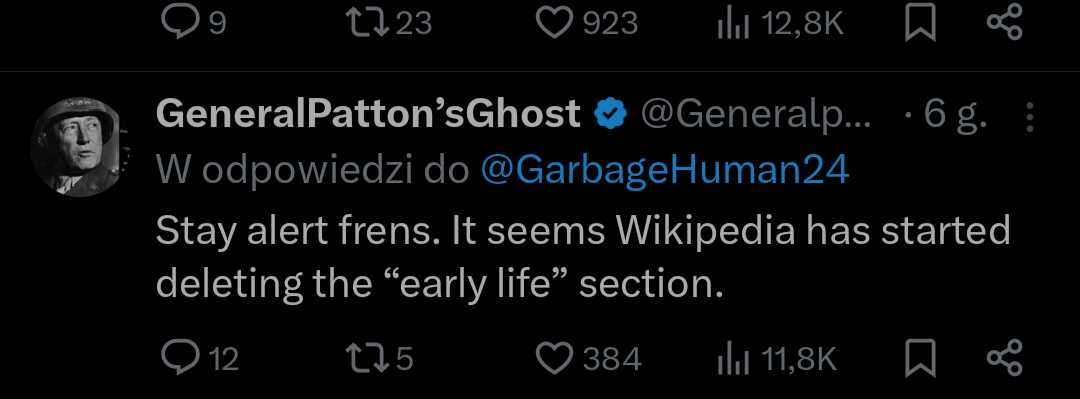This screenshot has width=1080, height=399.
Task: View analytics showing 11,8K views
Action: 776,359
